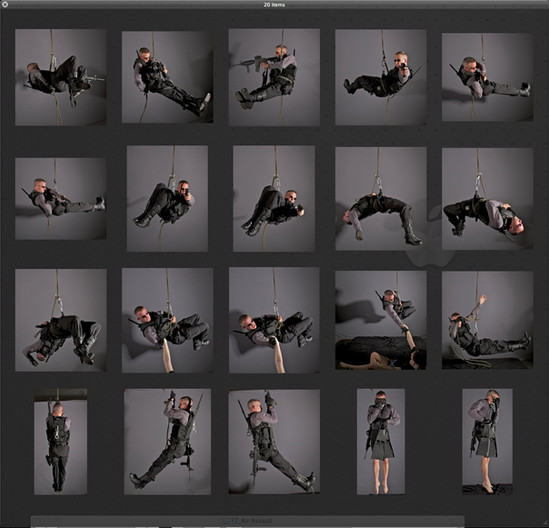
Task: Choose back-view climber with rifle and spread legs
Action: [274, 442]
